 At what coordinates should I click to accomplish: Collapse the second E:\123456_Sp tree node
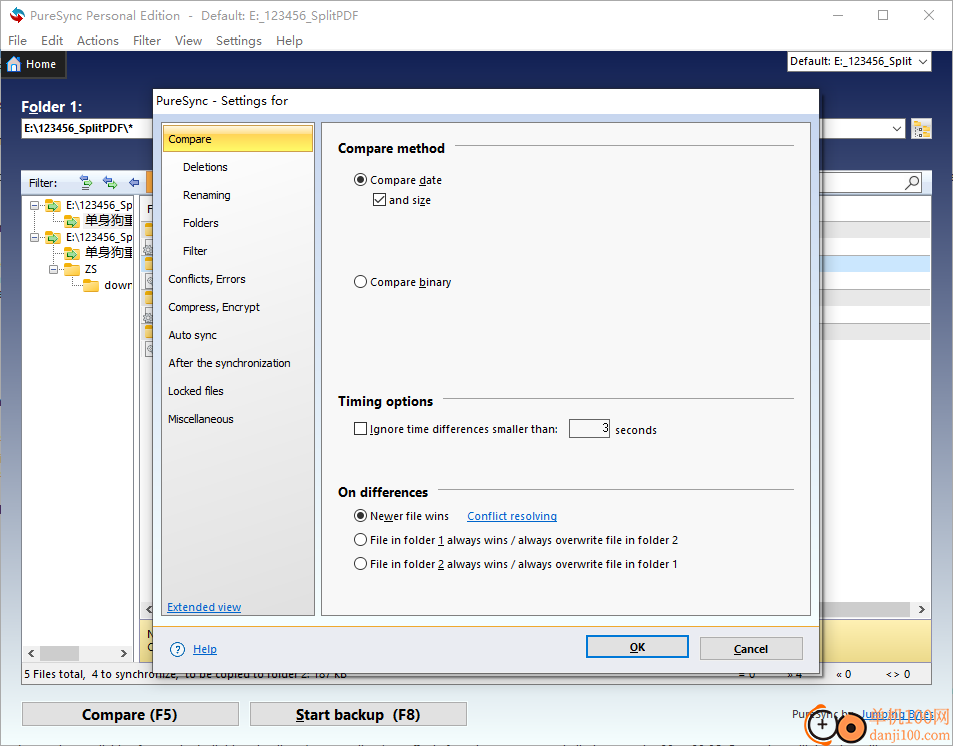coord(35,237)
